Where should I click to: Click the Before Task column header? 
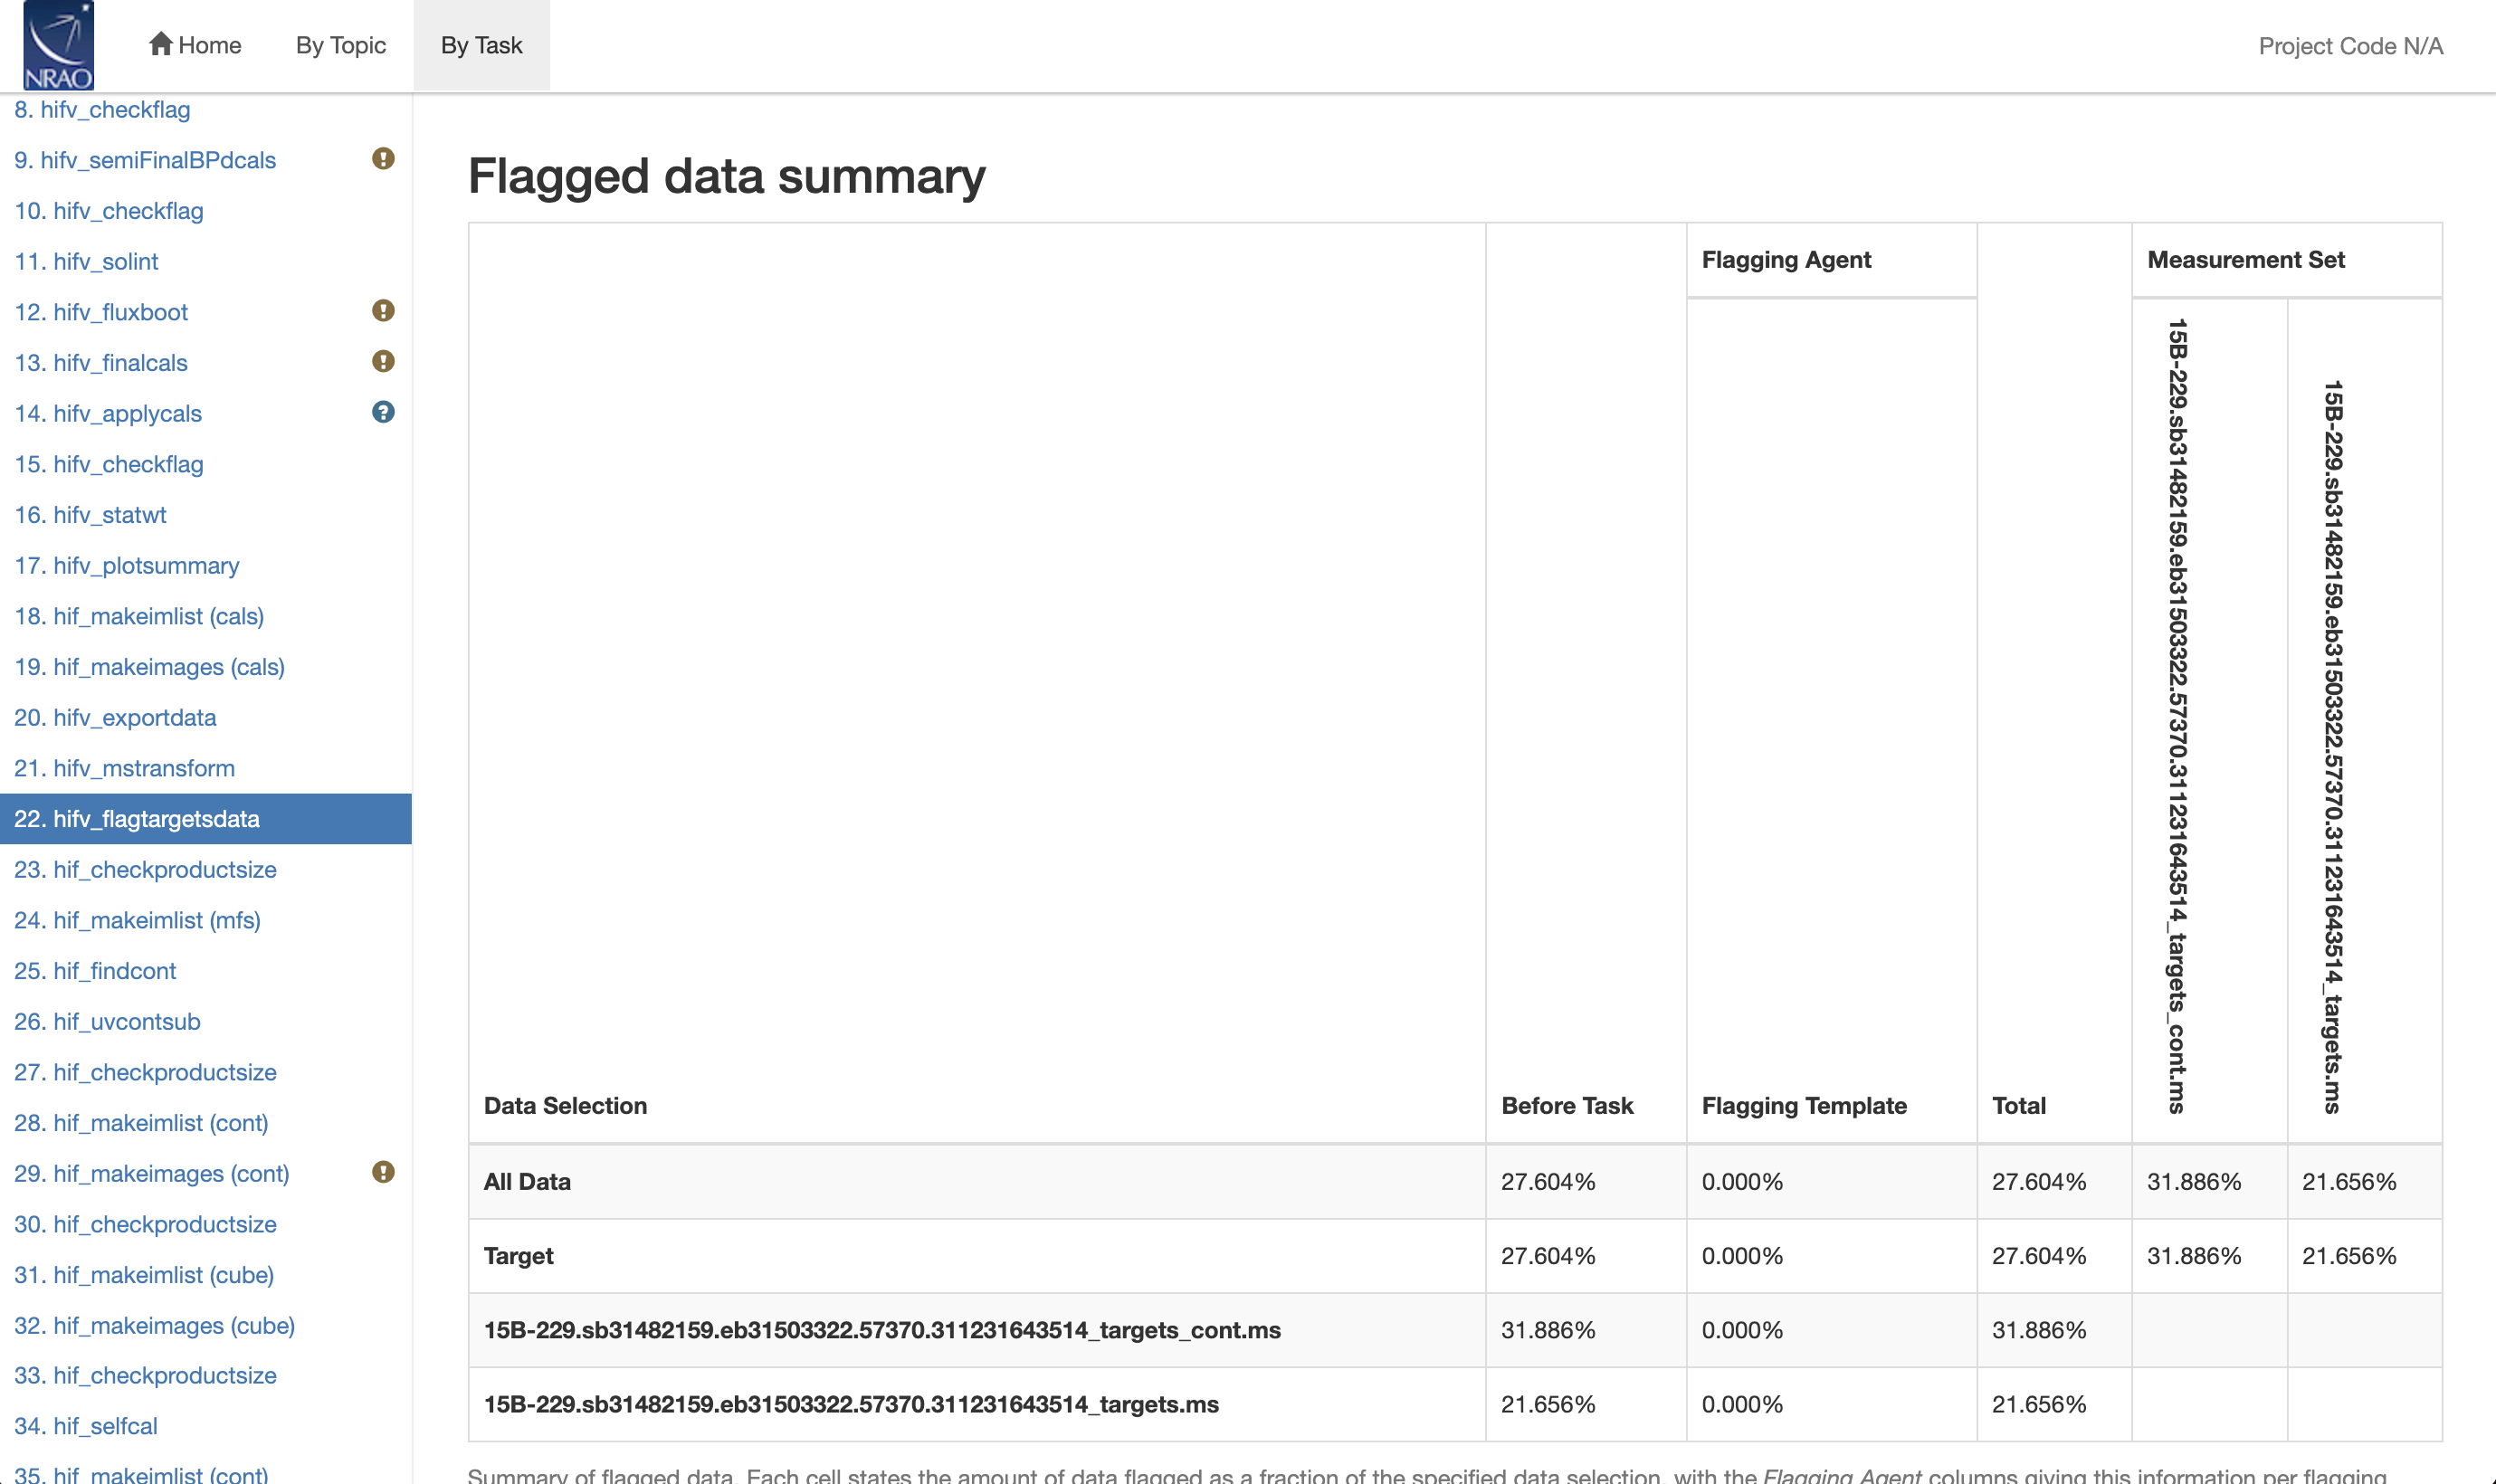pos(1567,1105)
